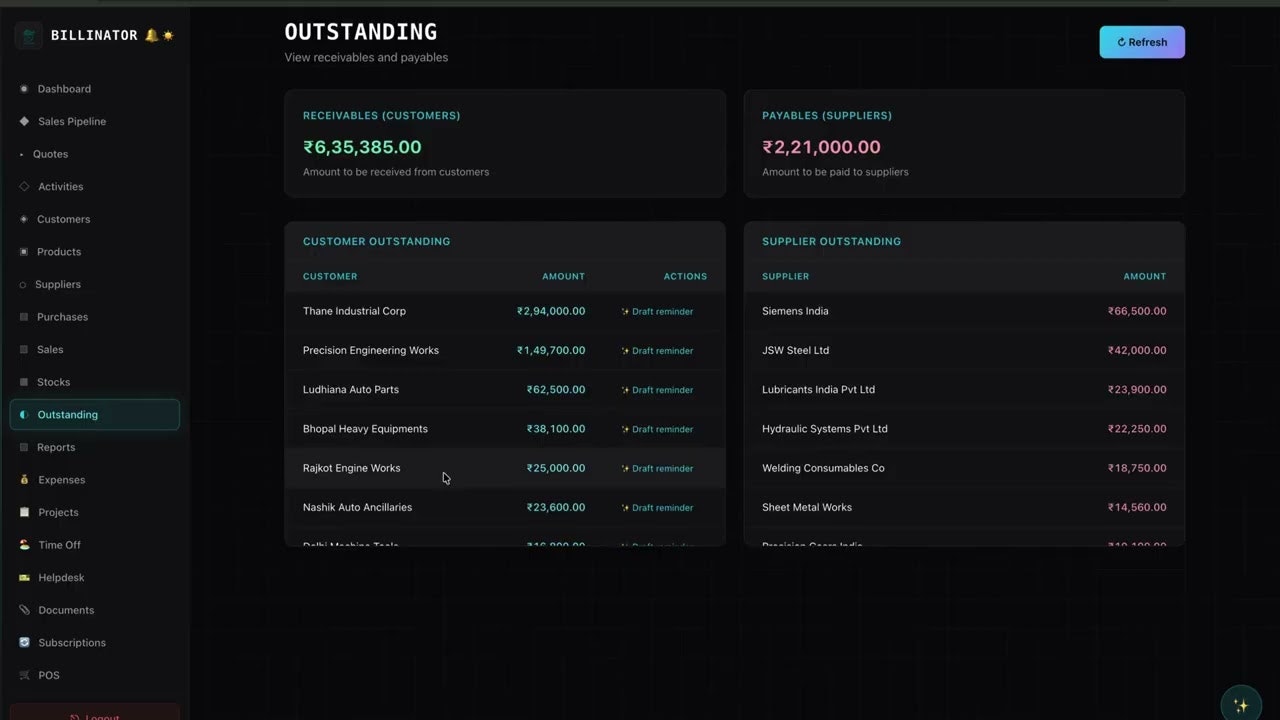
Task: Open Time Off using its icon
Action: pyautogui.click(x=22, y=544)
